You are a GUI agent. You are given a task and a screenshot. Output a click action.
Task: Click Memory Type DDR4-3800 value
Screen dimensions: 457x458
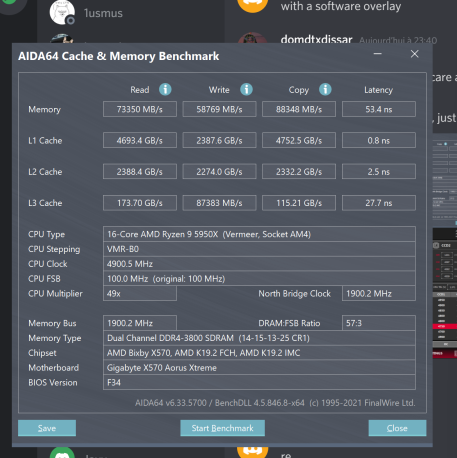pyautogui.click(x=259, y=338)
